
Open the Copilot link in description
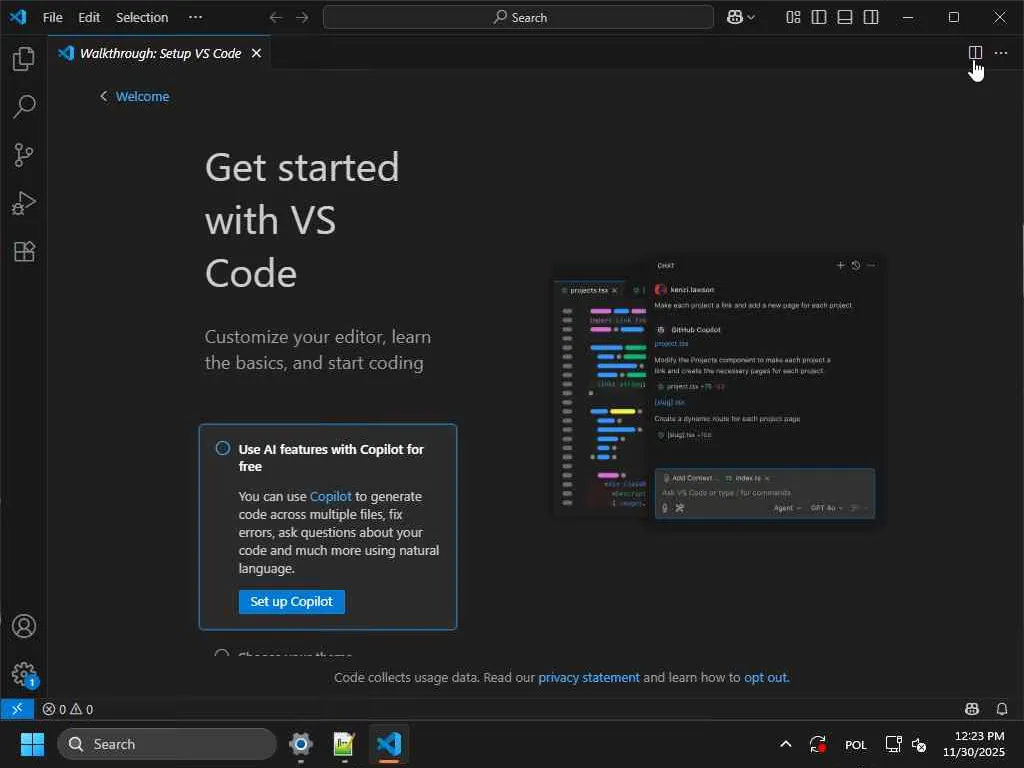(330, 496)
